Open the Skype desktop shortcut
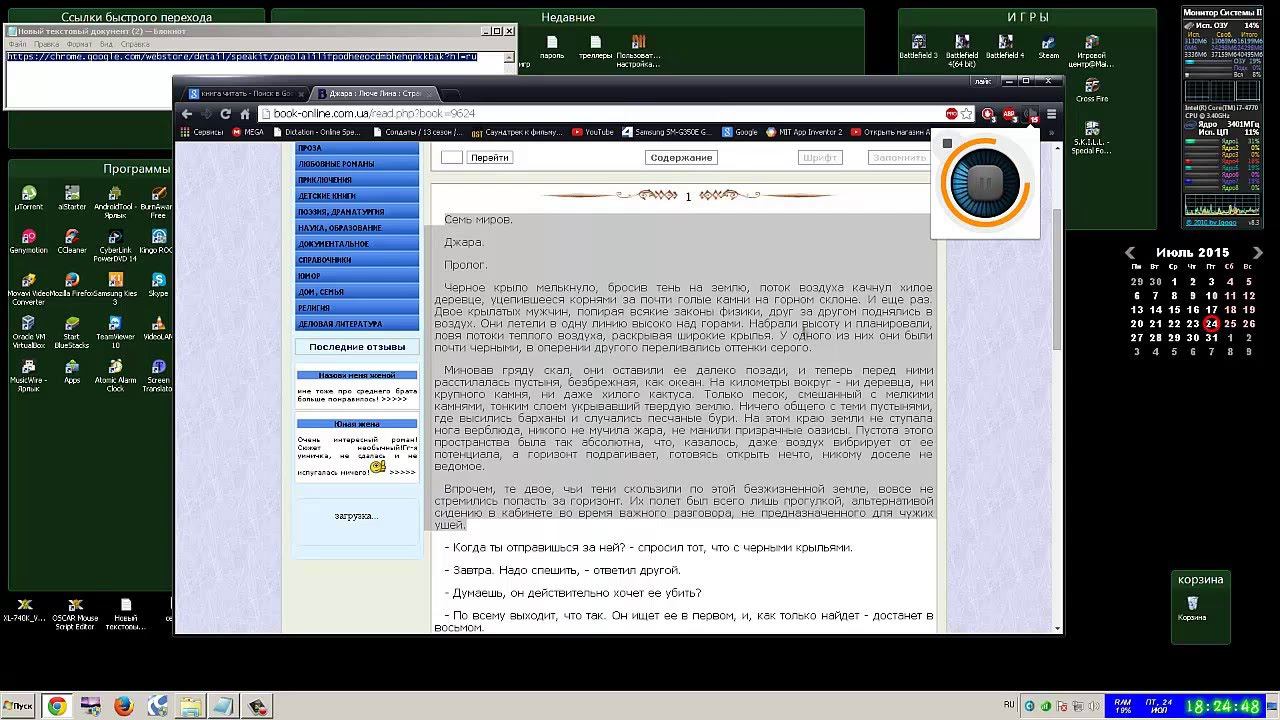The image size is (1280, 720). [158, 285]
